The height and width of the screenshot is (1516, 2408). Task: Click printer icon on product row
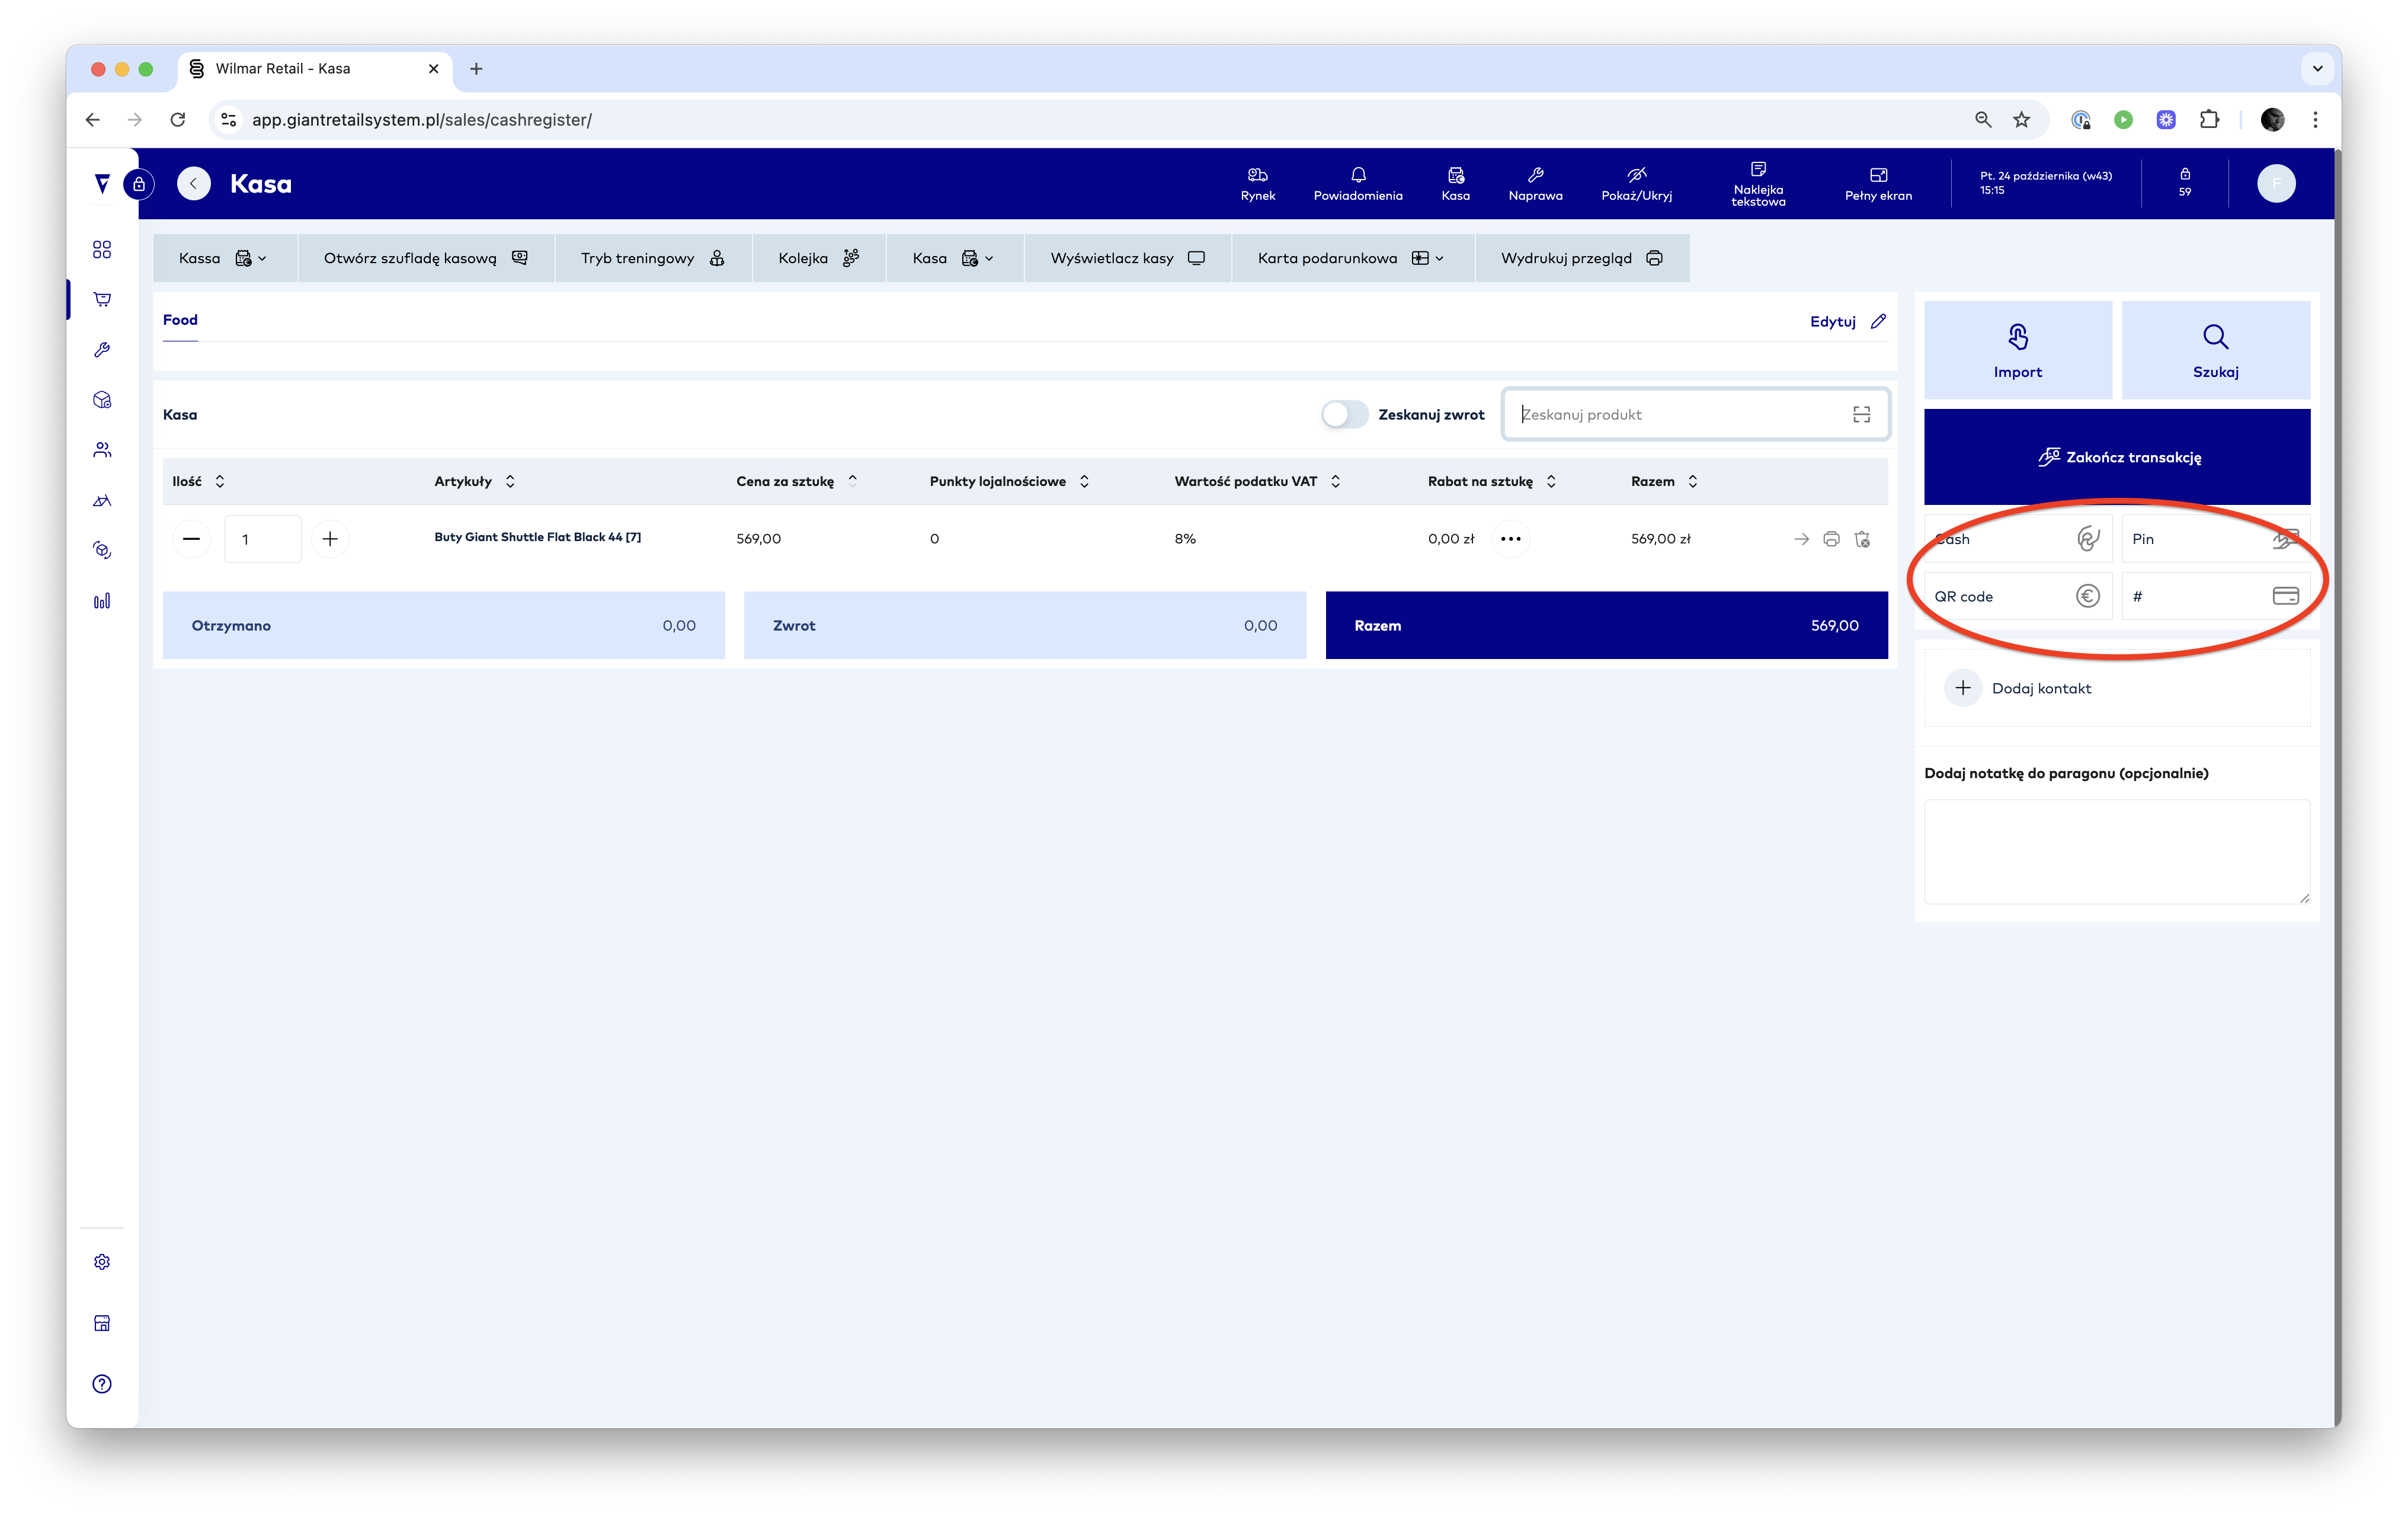coord(1831,539)
